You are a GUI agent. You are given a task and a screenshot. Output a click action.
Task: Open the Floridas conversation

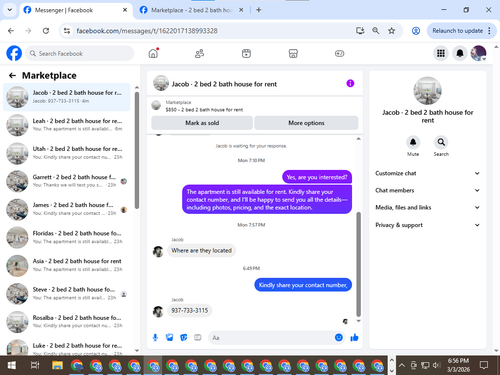tap(67, 237)
